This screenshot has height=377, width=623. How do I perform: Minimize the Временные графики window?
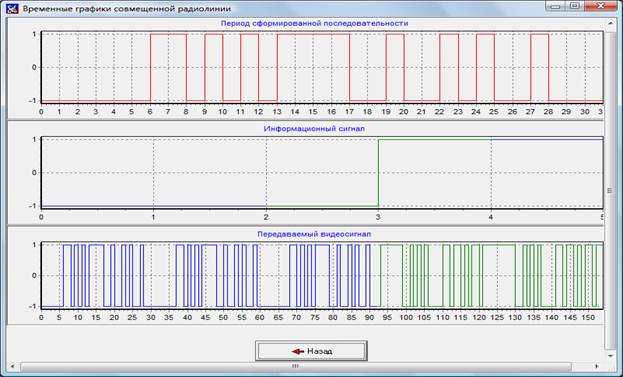(x=556, y=6)
